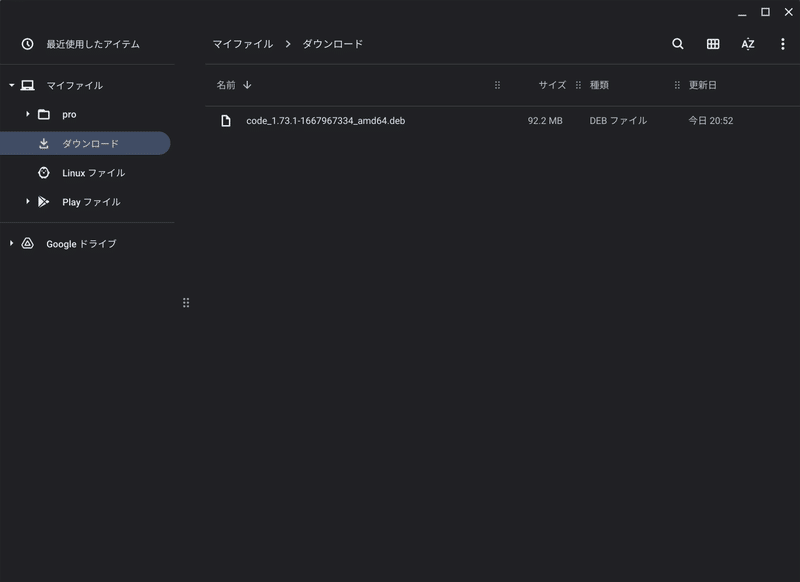Sort by the 名前 column header
Viewport: 800px width, 582px height.
click(226, 85)
